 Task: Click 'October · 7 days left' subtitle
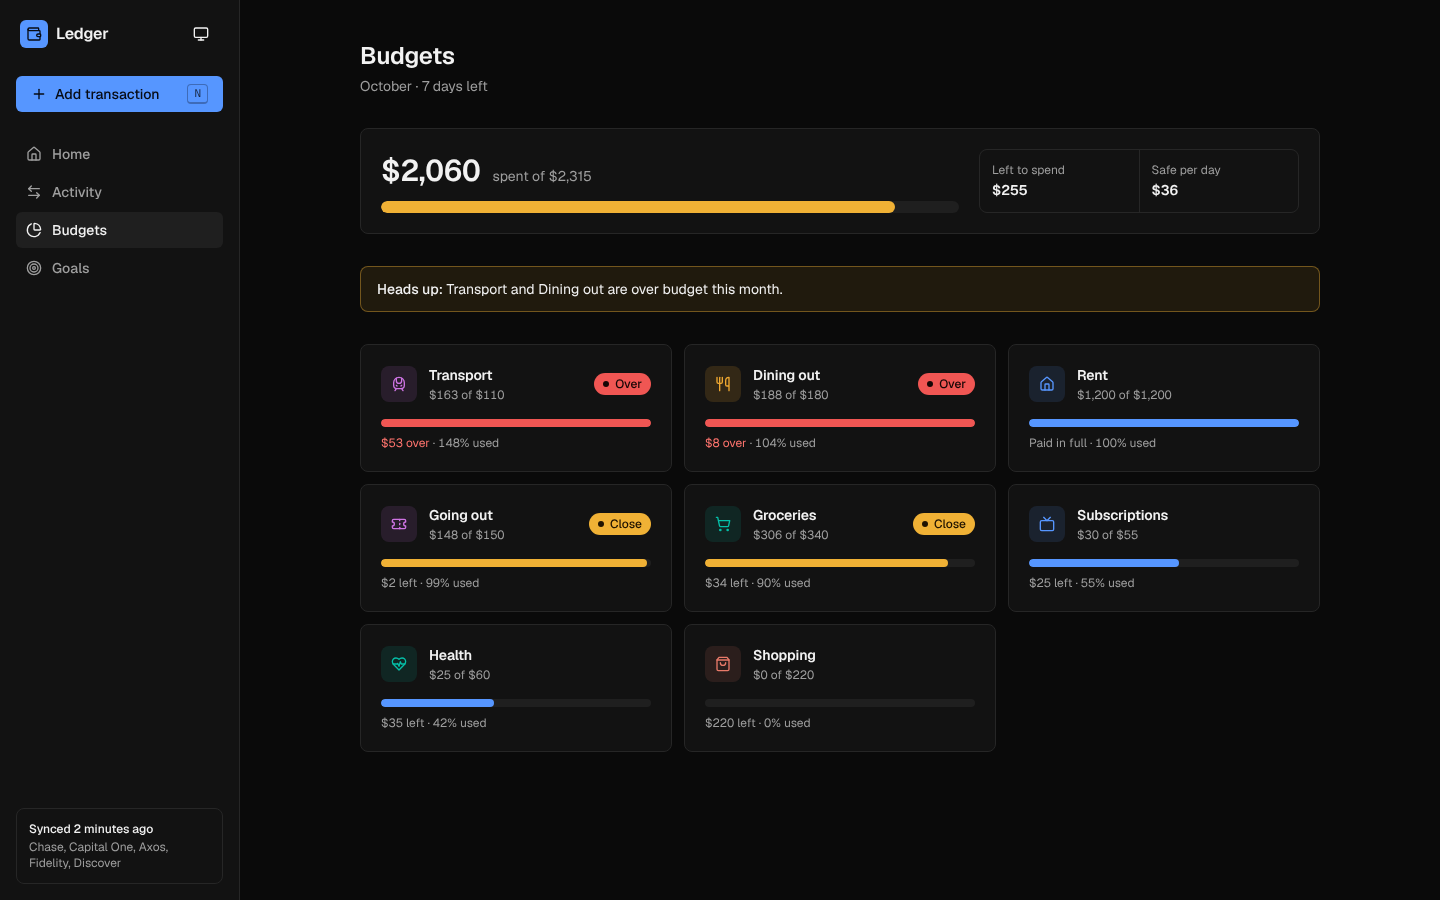click(424, 86)
